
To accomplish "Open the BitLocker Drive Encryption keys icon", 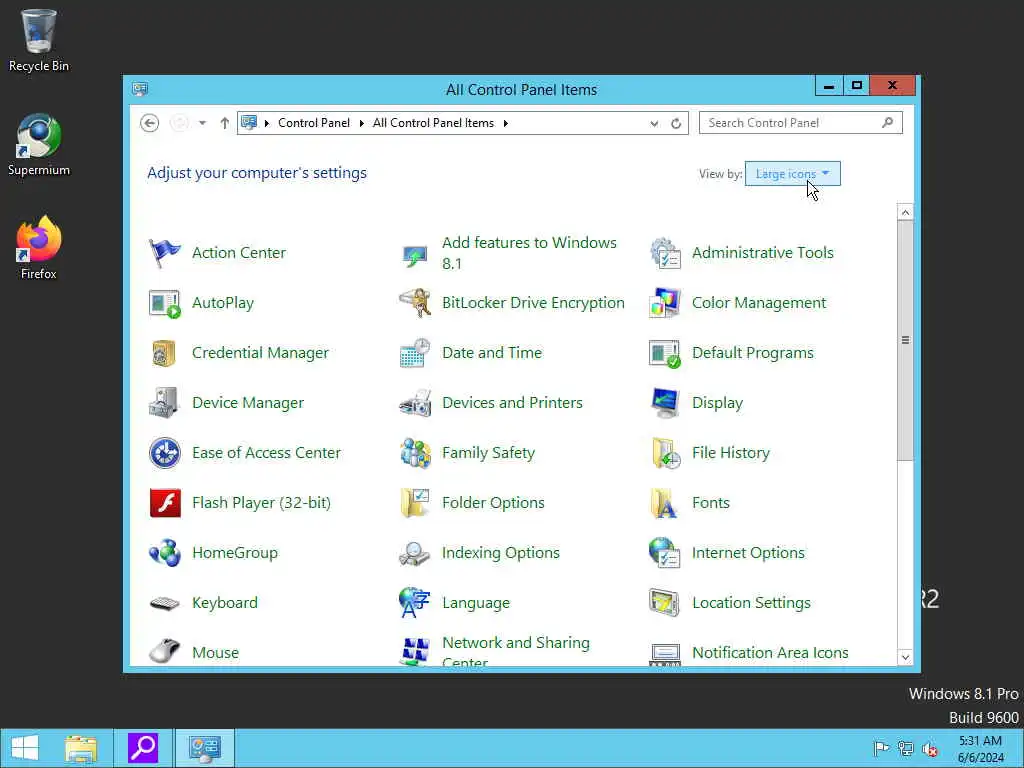I will tap(415, 303).
